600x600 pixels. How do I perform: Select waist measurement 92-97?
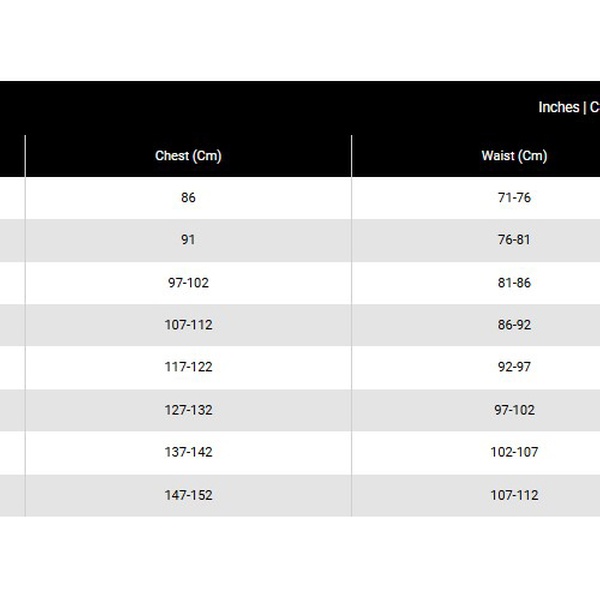(514, 367)
